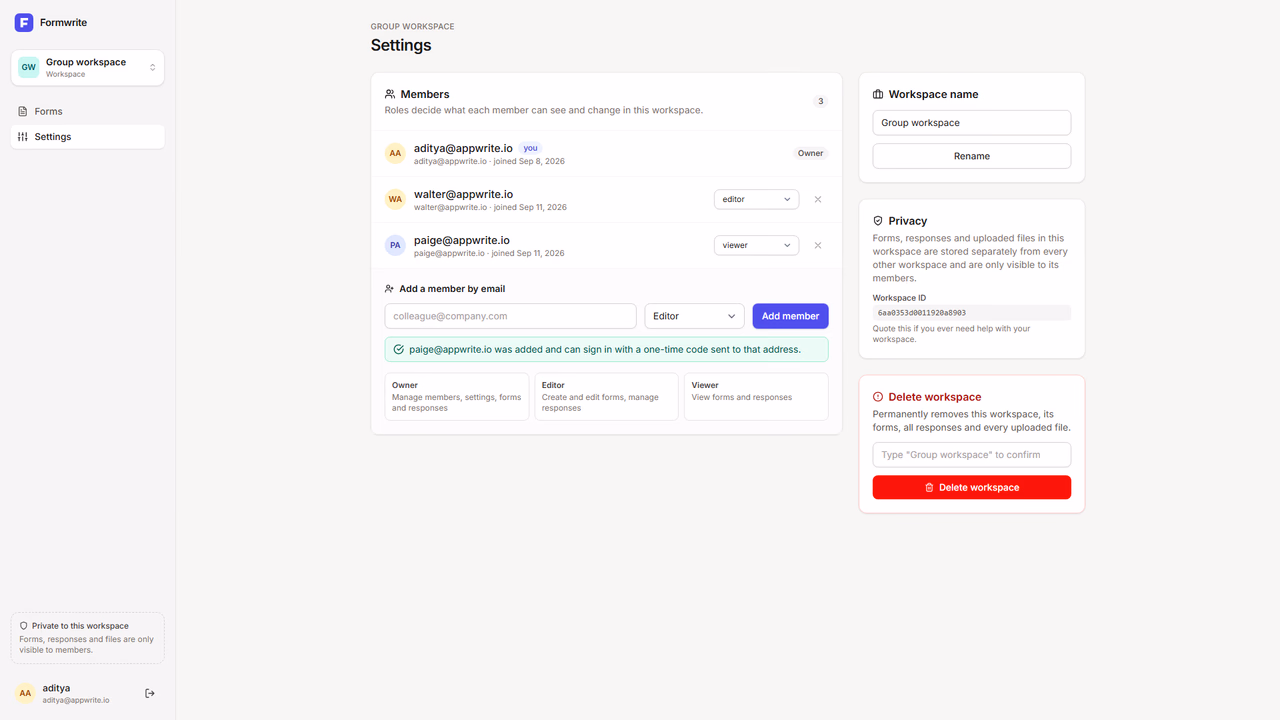This screenshot has height=720, width=1280.
Task: Click aditya@appwrite.io in the sidebar footer
Action: tap(76, 700)
